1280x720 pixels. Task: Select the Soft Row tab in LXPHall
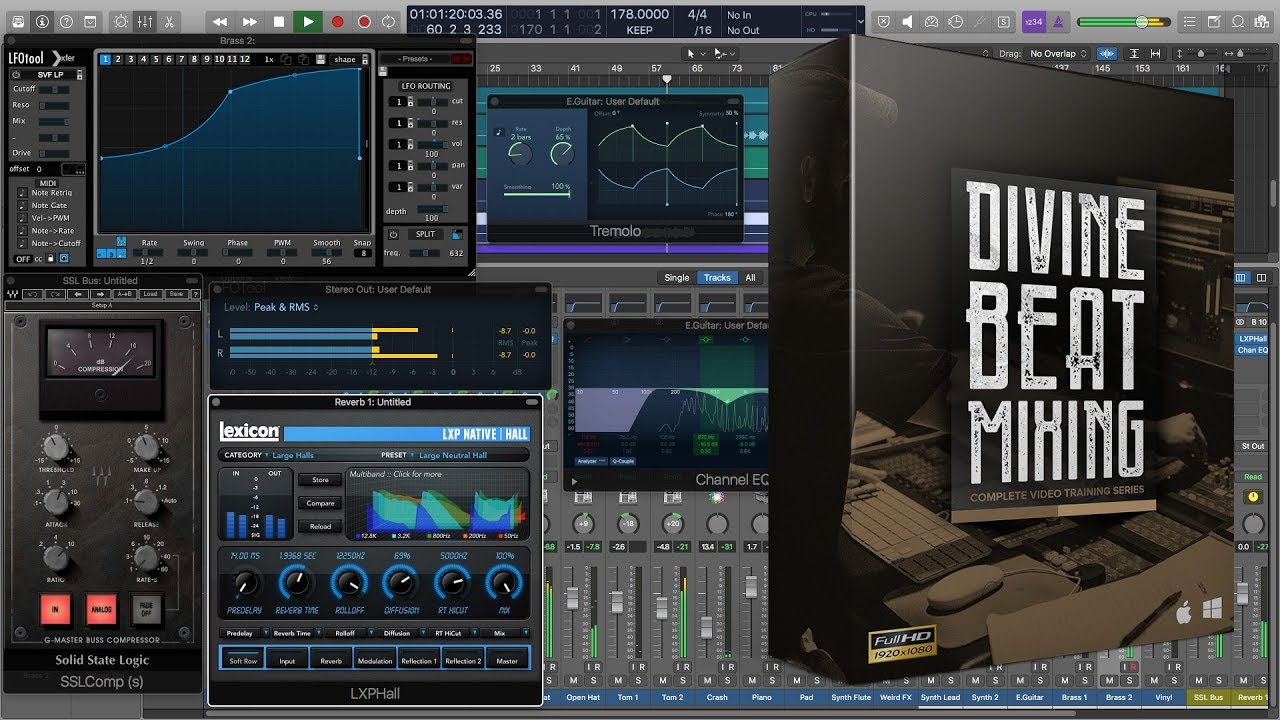pyautogui.click(x=243, y=660)
